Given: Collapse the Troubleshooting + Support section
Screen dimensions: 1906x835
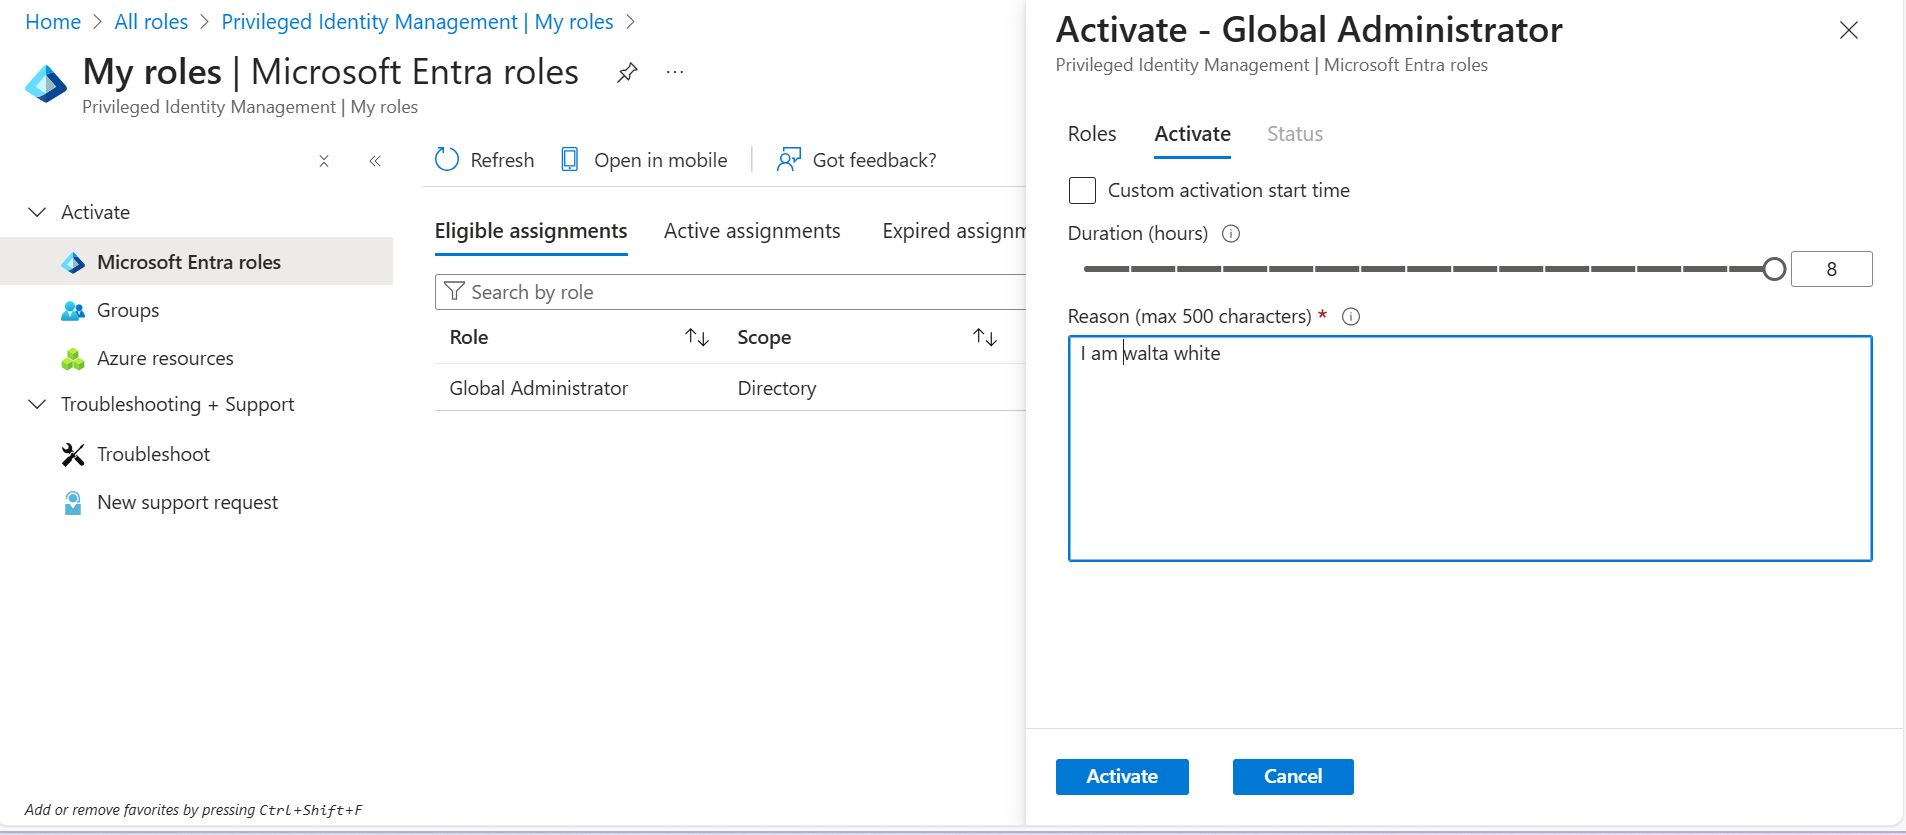Looking at the screenshot, I should click(37, 404).
